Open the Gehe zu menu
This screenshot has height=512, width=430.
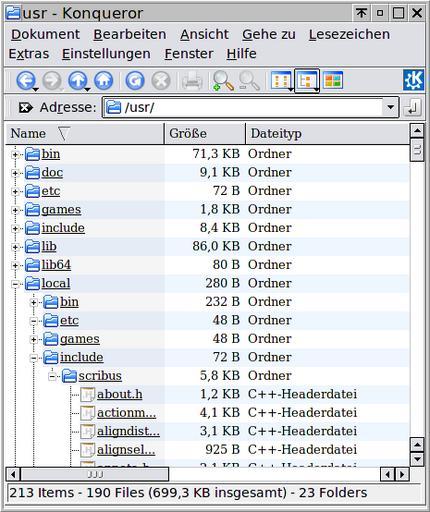[x=269, y=34]
